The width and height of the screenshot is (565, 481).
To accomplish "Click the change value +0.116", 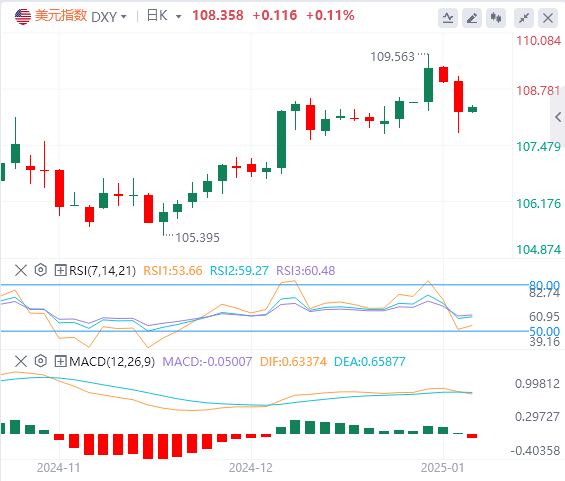I will pos(275,15).
